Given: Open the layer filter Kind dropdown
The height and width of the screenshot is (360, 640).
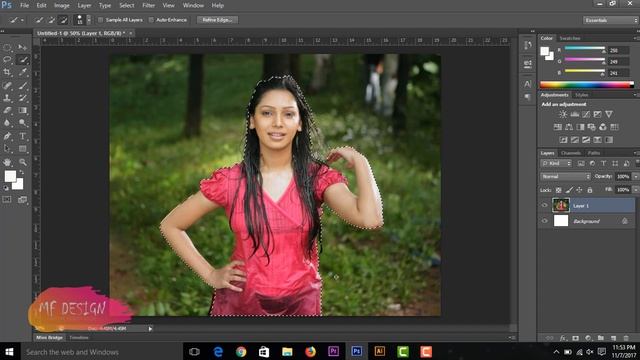Looking at the screenshot, I should (556, 163).
